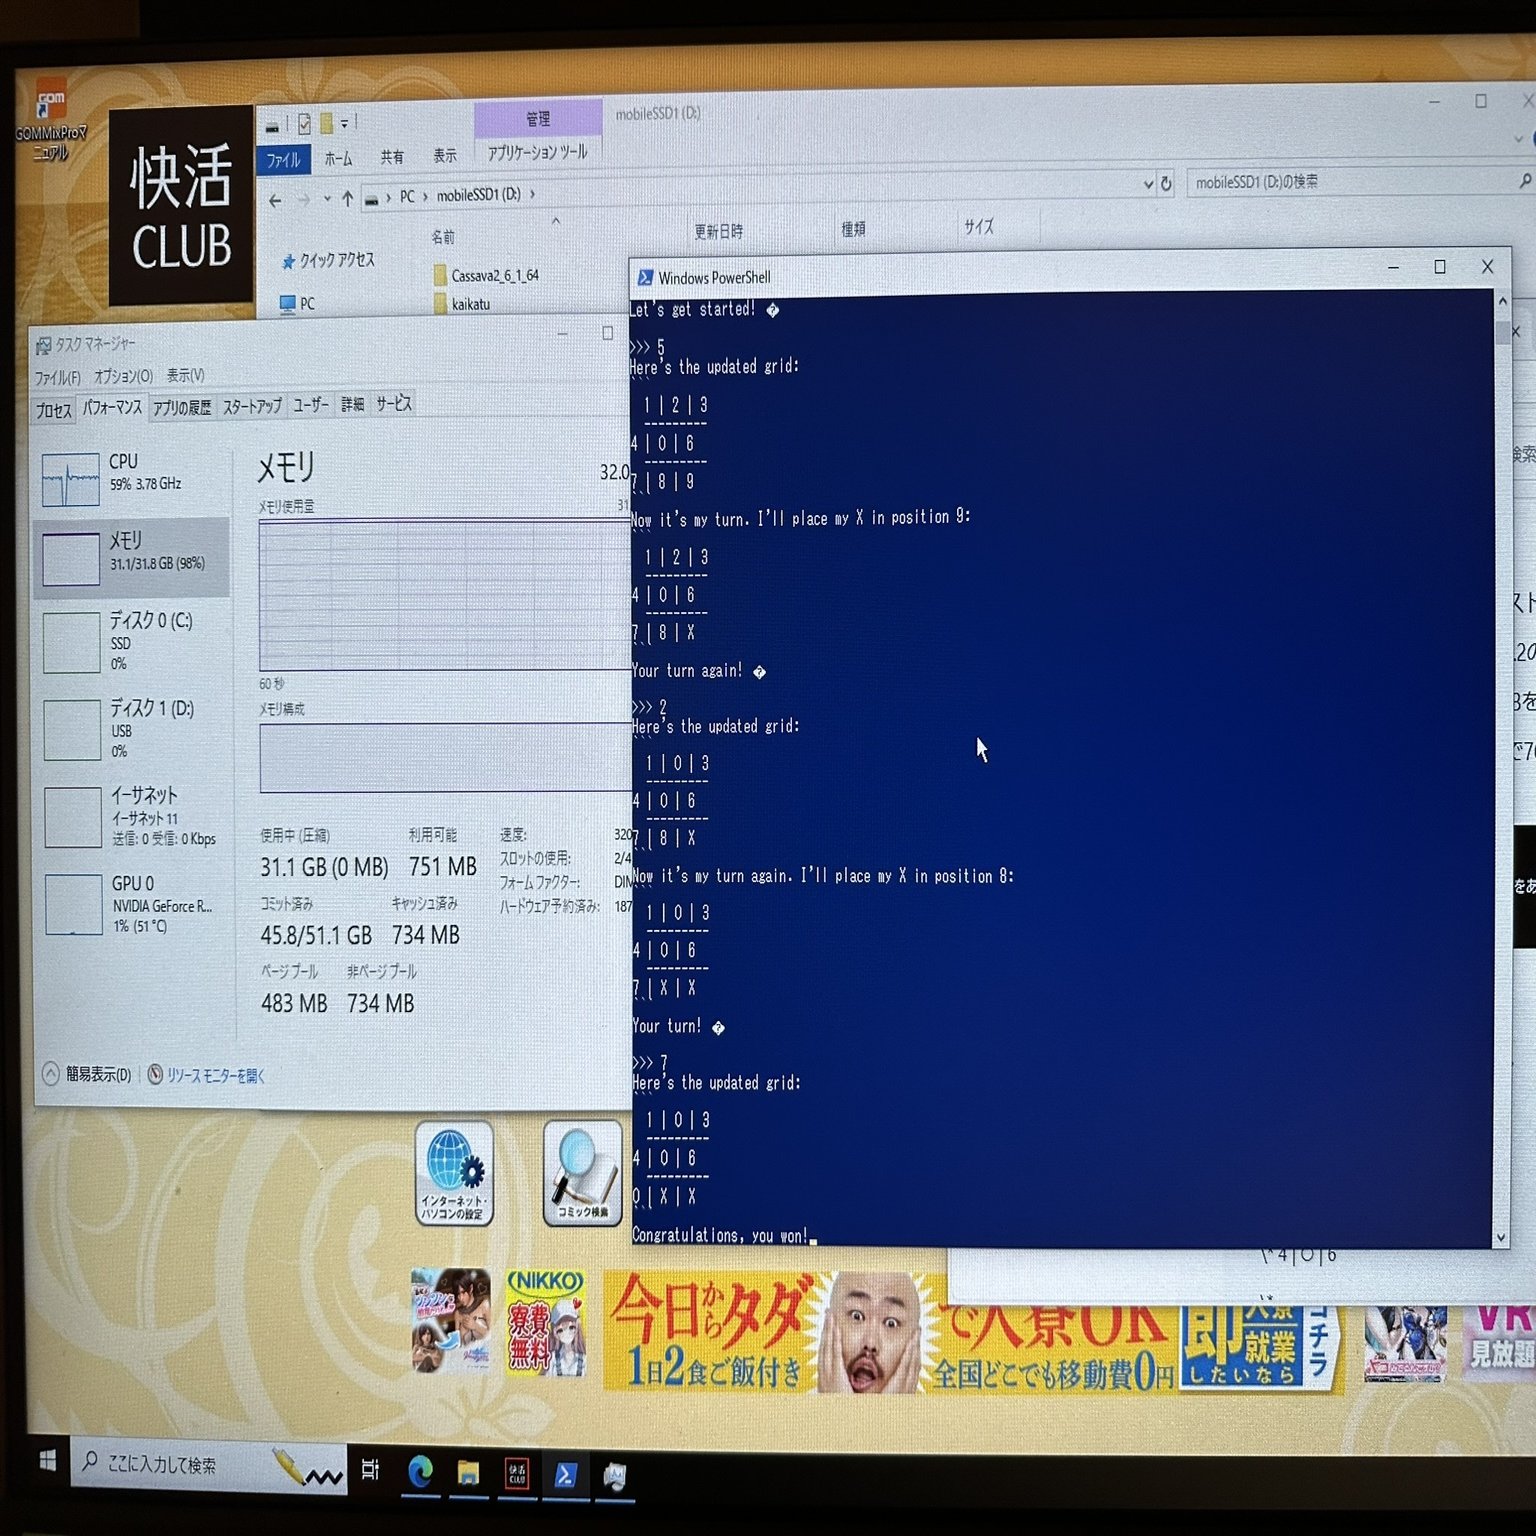
Task: Open the 表示 ribbon tab in Explorer
Action: point(445,156)
